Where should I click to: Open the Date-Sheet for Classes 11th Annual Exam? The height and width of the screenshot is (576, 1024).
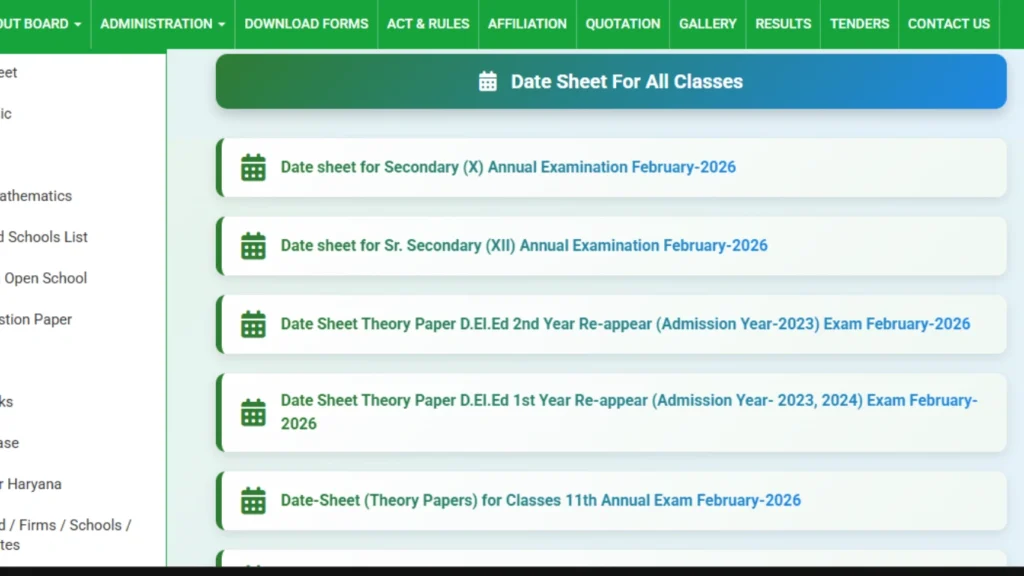[x=541, y=500]
